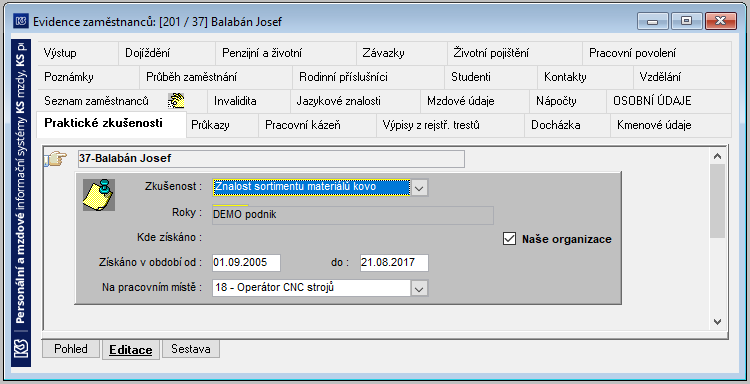Toggle the Naše organizace checkbox
Screen dimensions: 750x384
(x=509, y=239)
